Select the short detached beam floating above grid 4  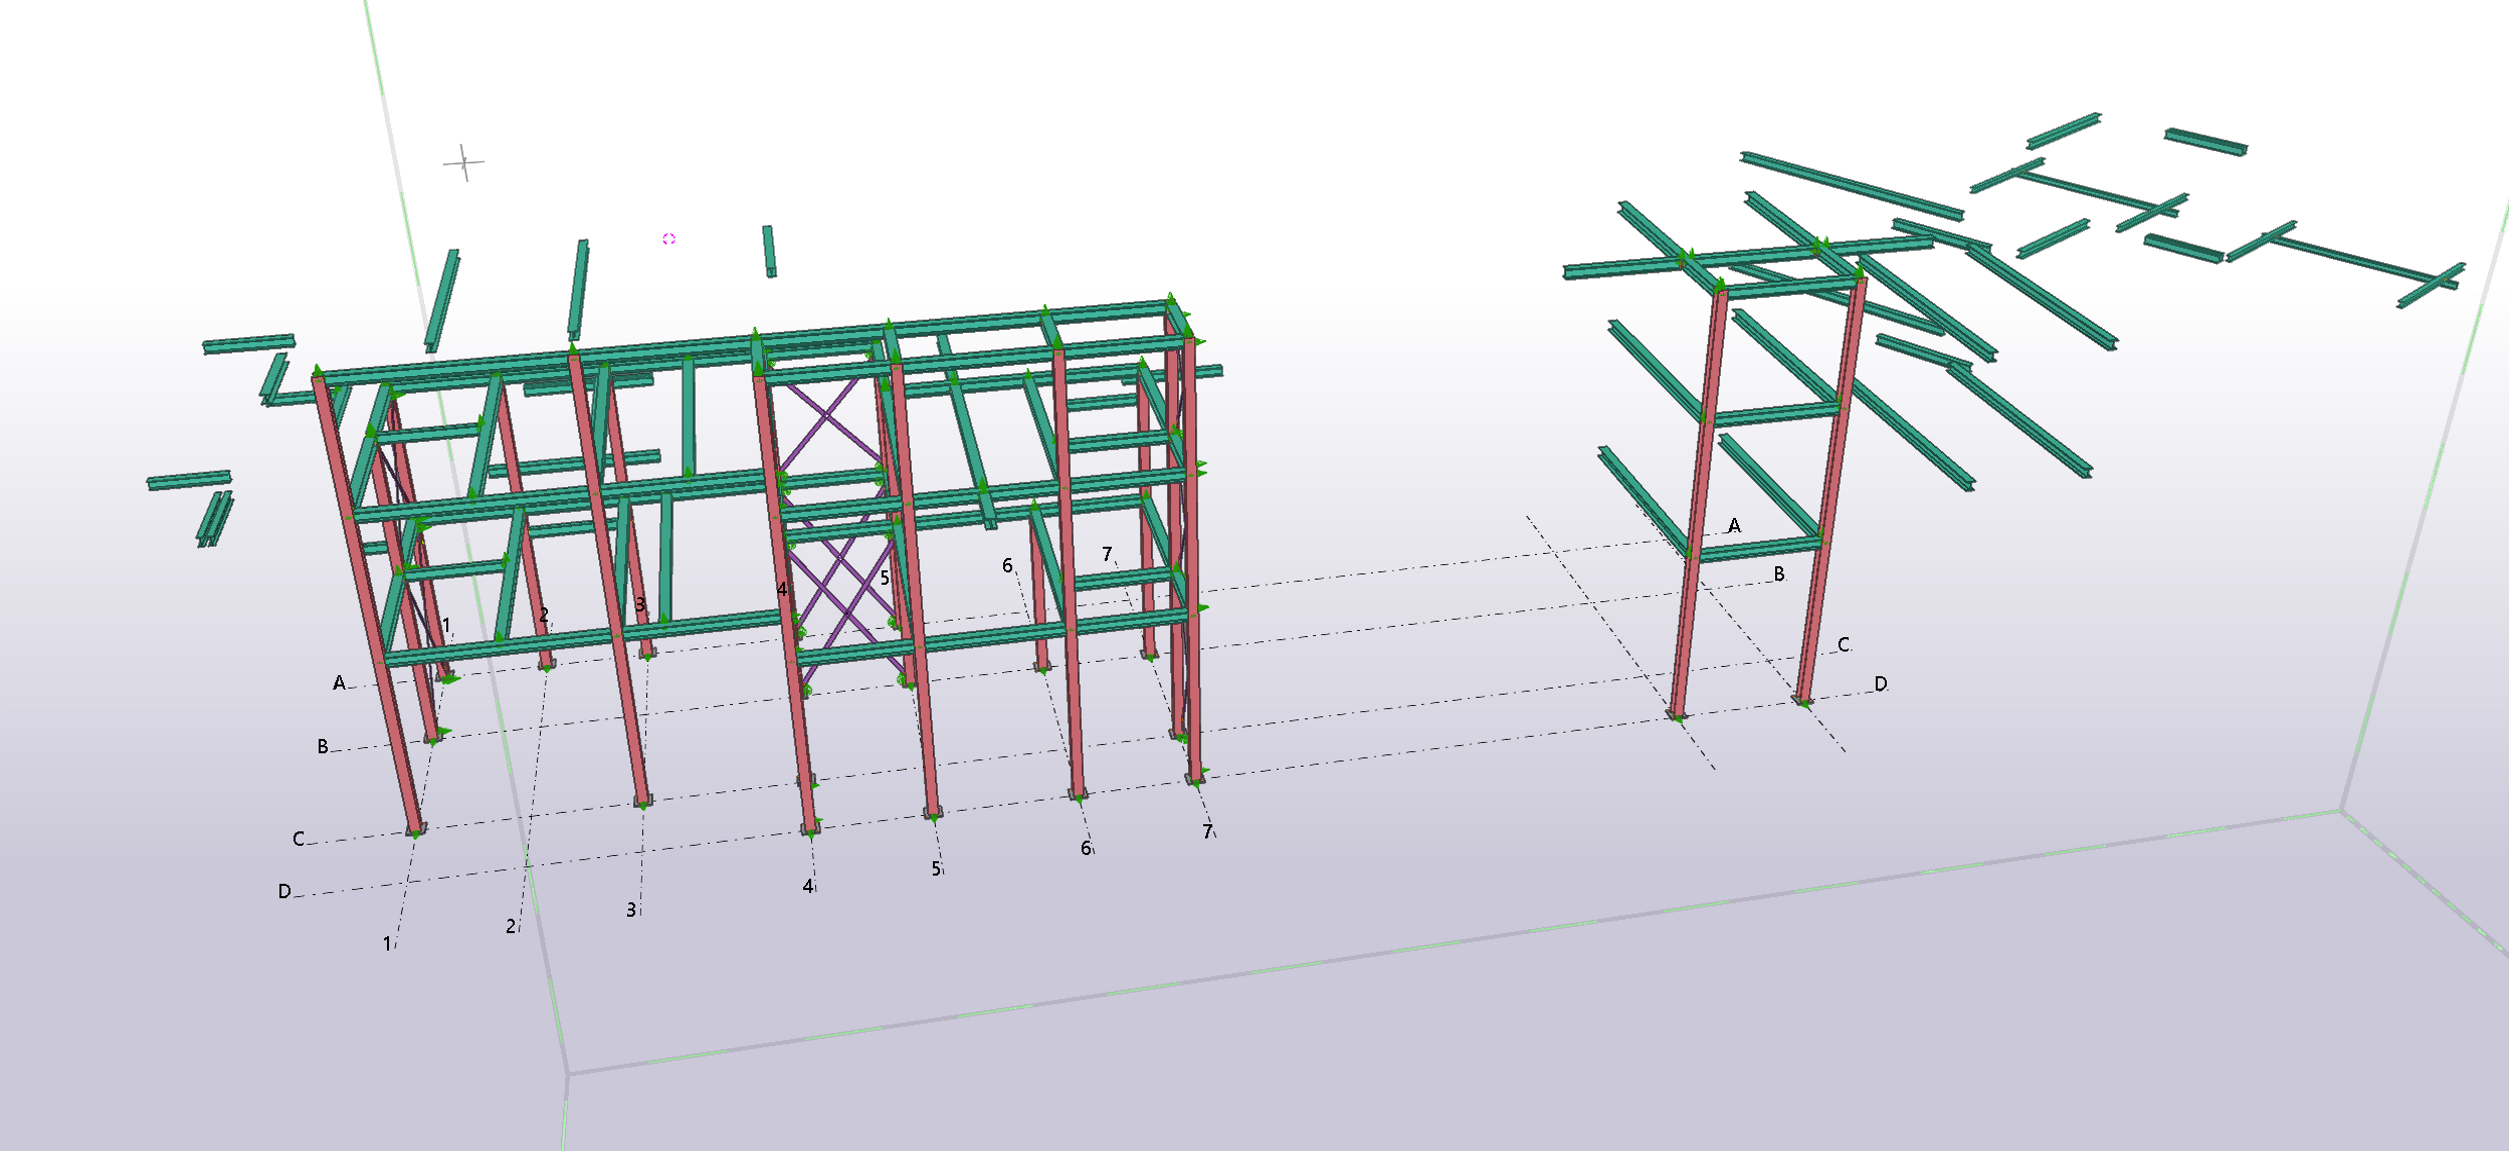(769, 251)
